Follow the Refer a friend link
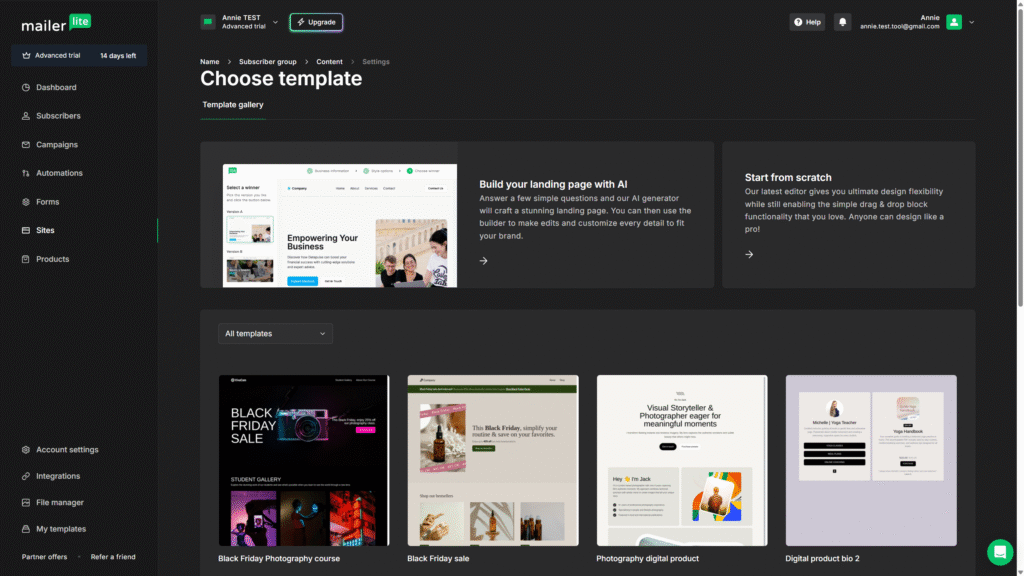Image resolution: width=1024 pixels, height=576 pixels. point(113,557)
